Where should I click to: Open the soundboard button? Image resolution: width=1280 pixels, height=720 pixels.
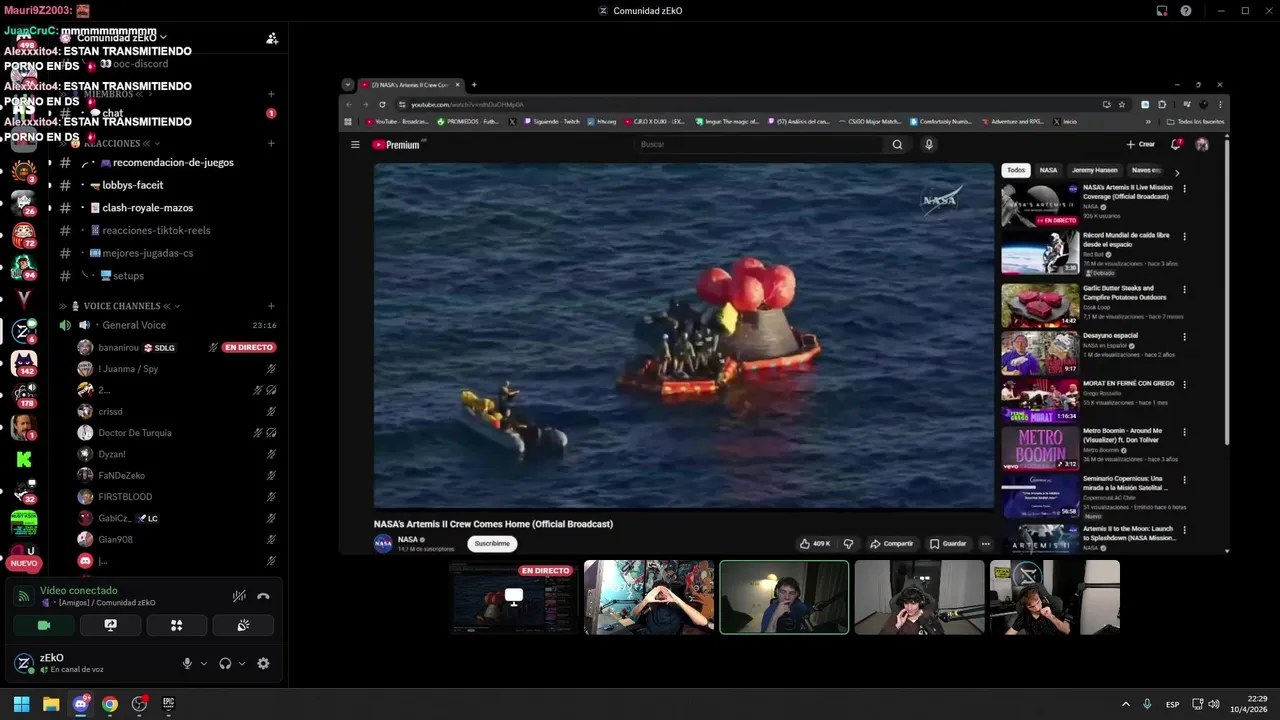coord(243,625)
